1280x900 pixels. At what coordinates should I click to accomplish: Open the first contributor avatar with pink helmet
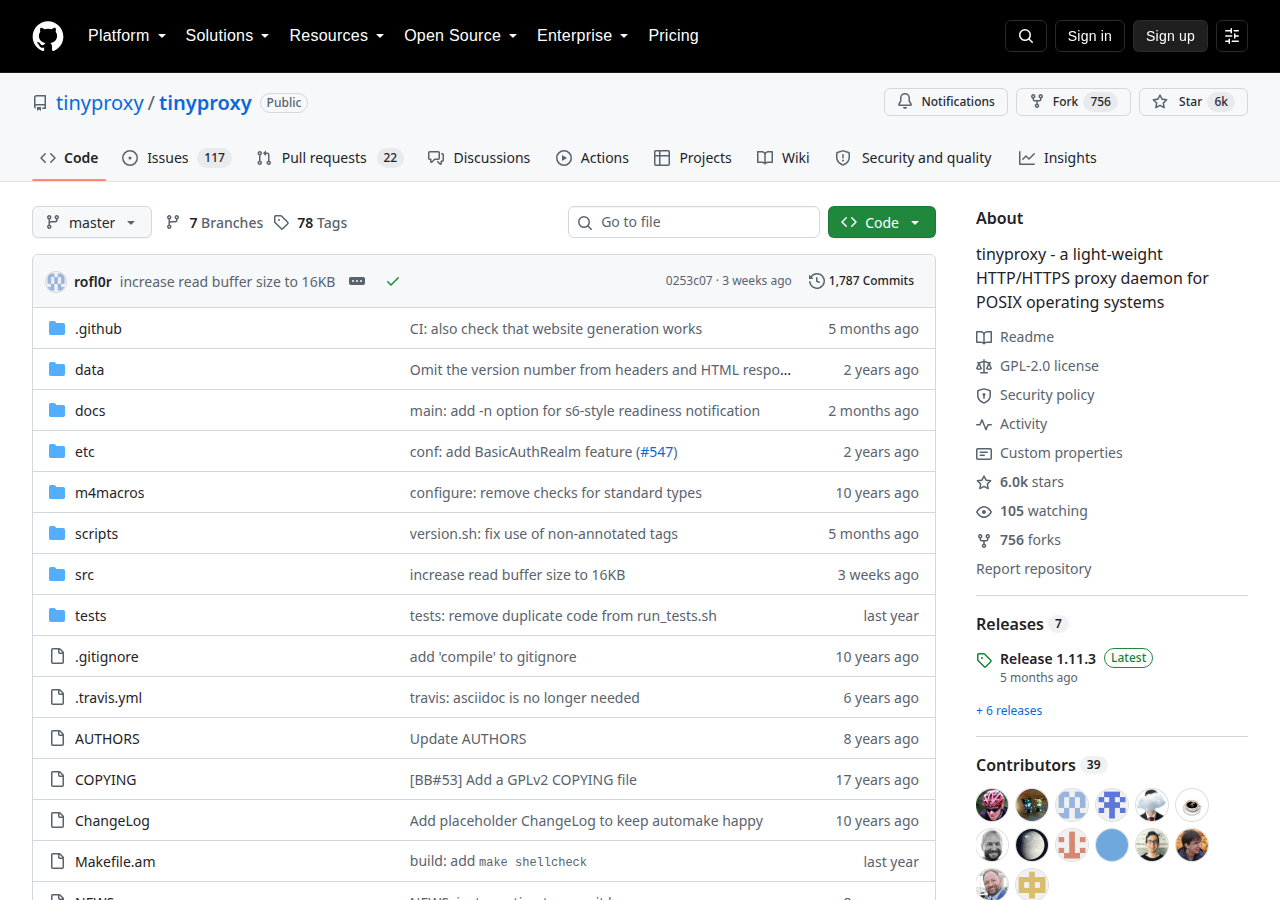pos(992,805)
